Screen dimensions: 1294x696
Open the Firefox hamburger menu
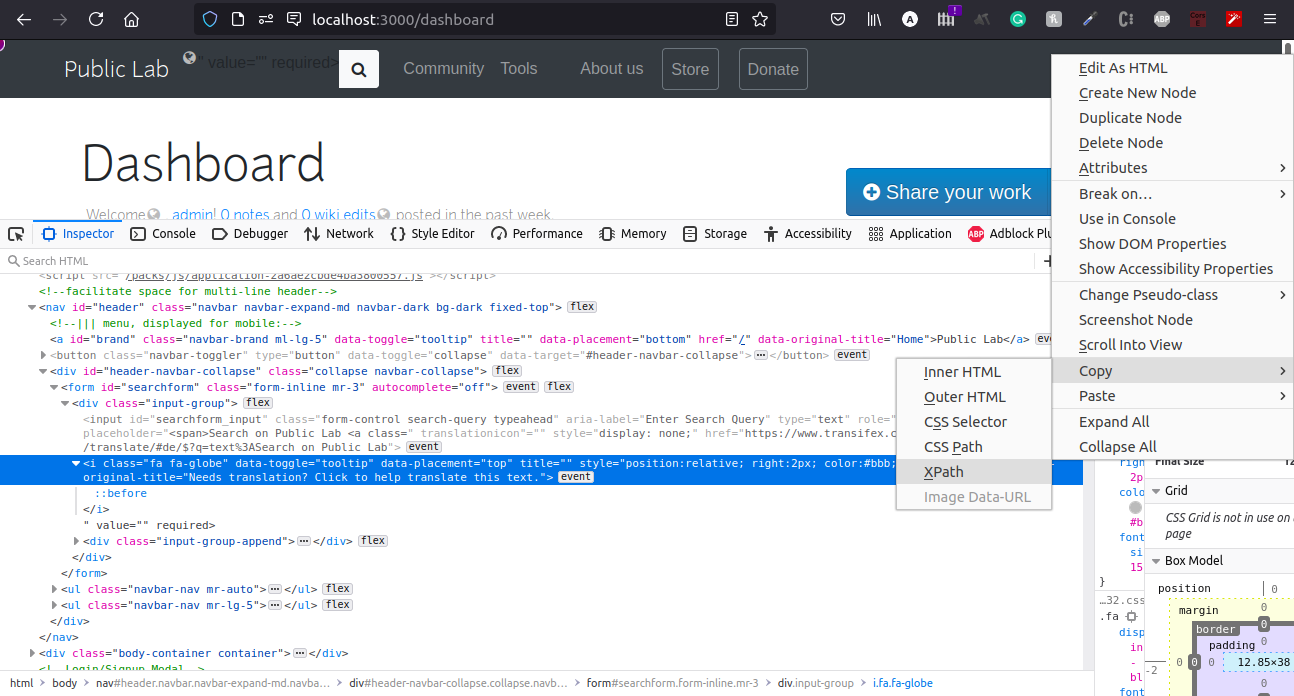(1270, 19)
